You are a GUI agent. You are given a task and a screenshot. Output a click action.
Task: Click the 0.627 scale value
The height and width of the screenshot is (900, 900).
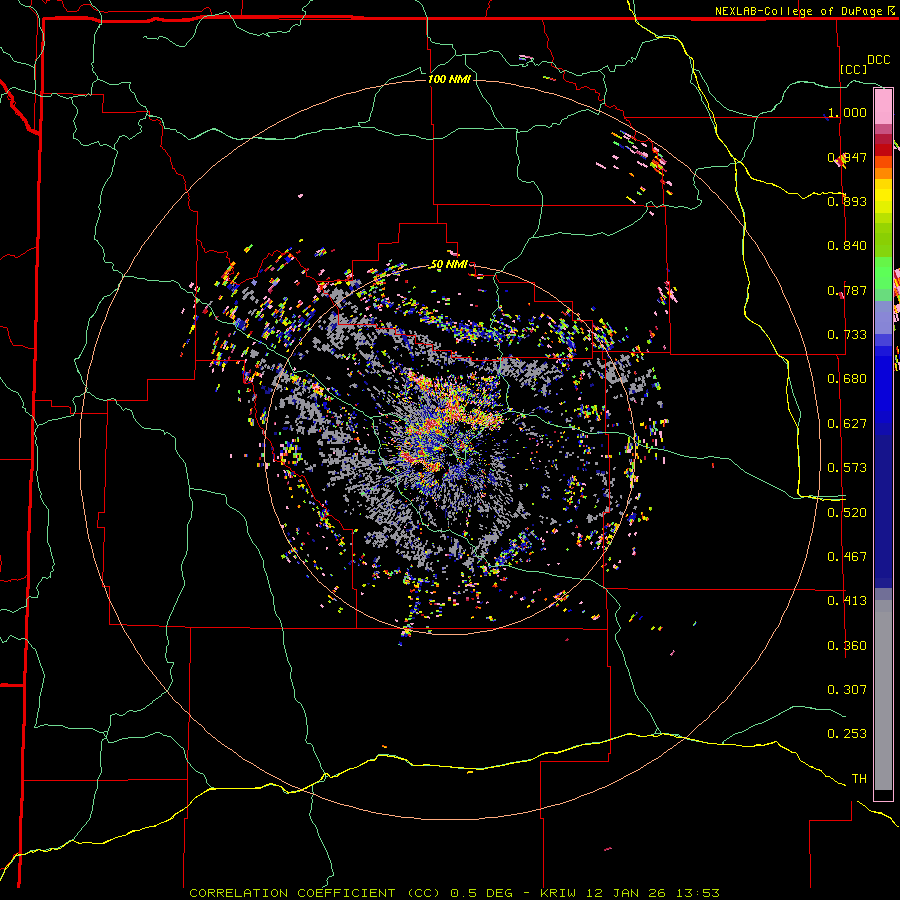pos(847,424)
